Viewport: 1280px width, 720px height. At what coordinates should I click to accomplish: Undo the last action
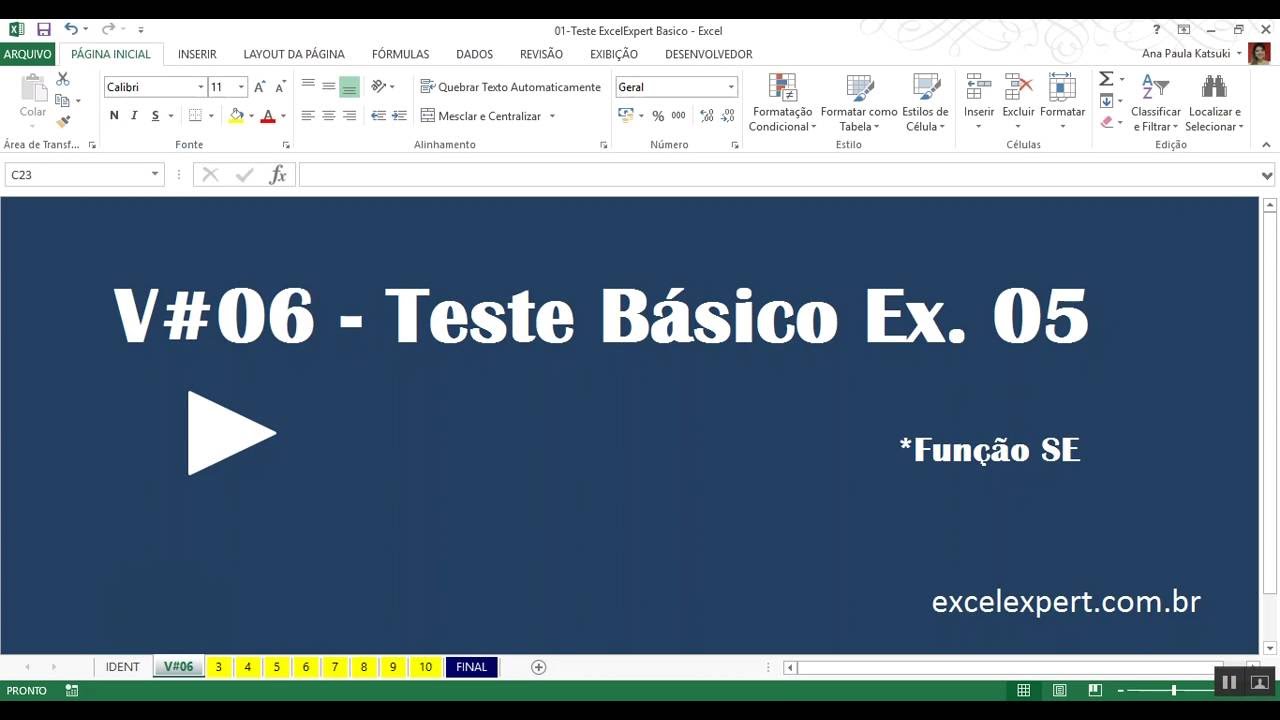pyautogui.click(x=71, y=30)
